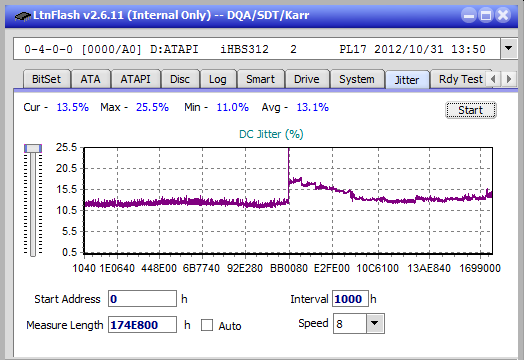Screen dimensions: 524x360
Task: Open the Disc tab
Action: 180,79
